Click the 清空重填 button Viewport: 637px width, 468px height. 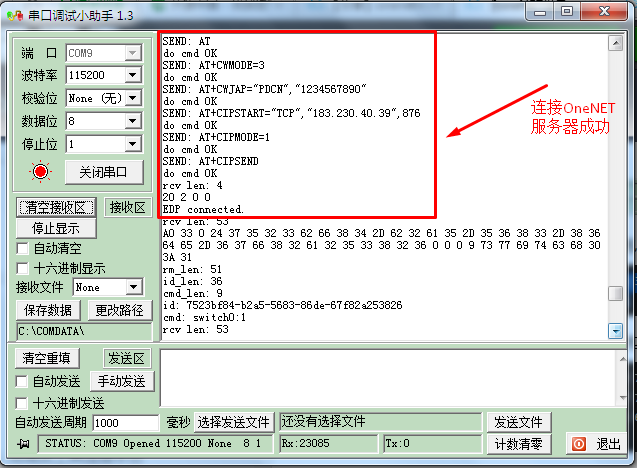(x=47, y=358)
